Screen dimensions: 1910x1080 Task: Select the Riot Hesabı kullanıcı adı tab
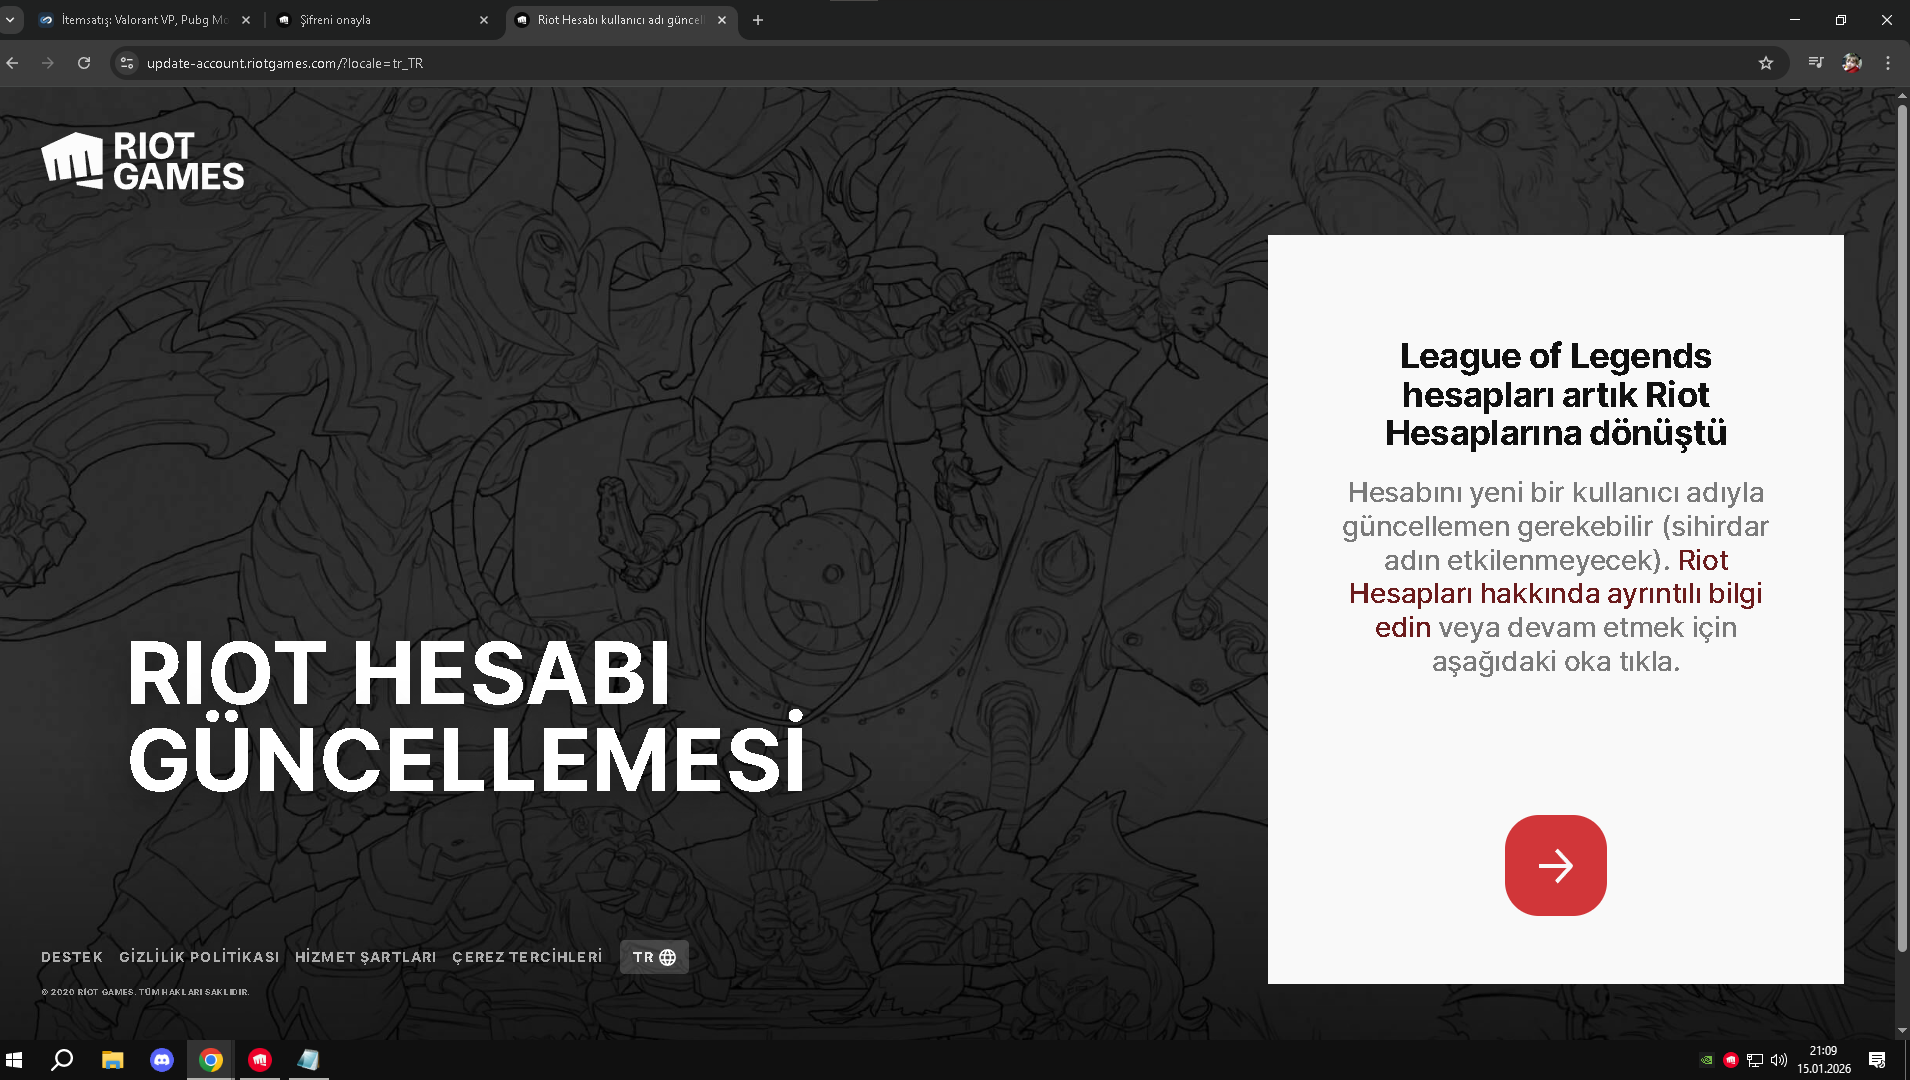tap(620, 20)
